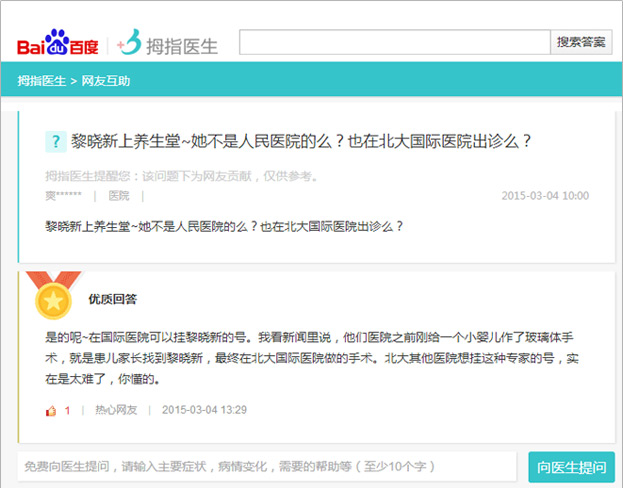Screen dimensions: 623x488
Task: Go to 拇指医生 in the breadcrumb
Action: tap(41, 81)
